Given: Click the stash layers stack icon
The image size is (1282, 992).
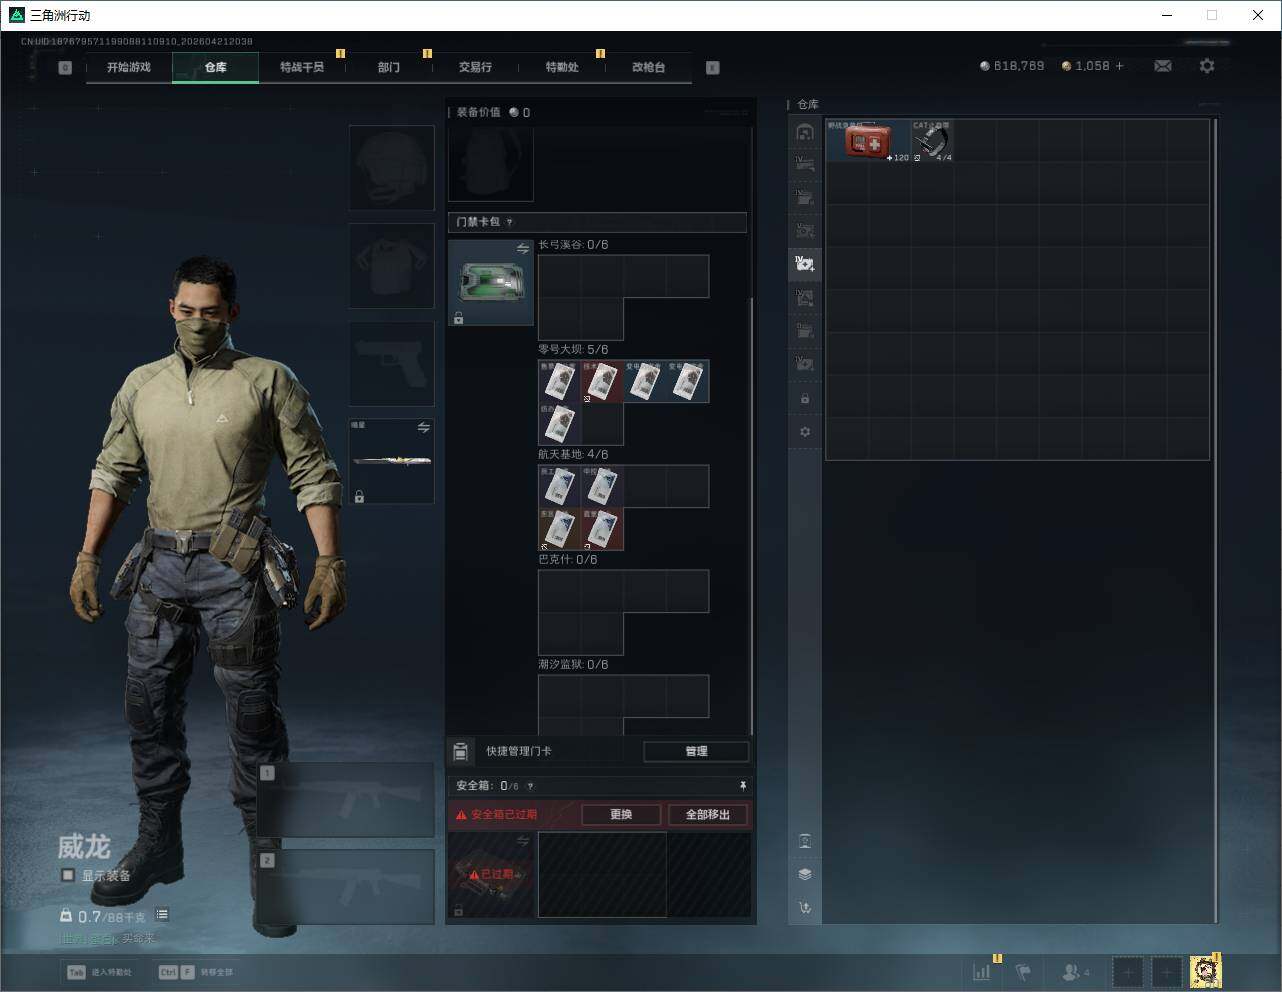Looking at the screenshot, I should [x=805, y=874].
